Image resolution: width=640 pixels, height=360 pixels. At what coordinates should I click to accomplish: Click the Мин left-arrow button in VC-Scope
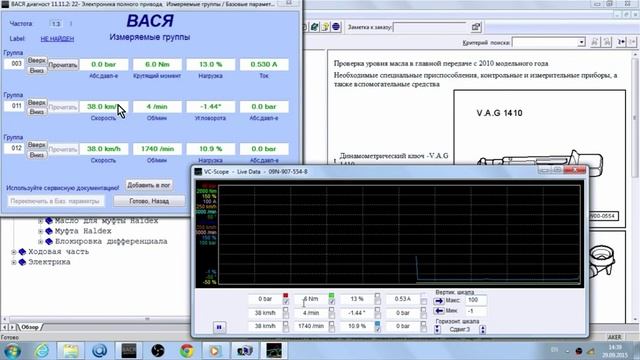(x=439, y=311)
